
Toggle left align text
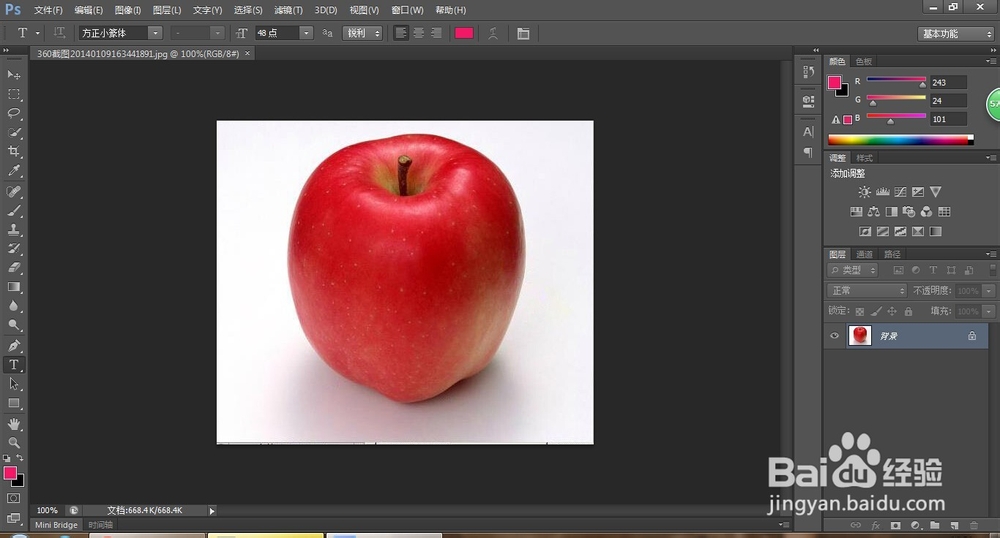click(x=401, y=33)
